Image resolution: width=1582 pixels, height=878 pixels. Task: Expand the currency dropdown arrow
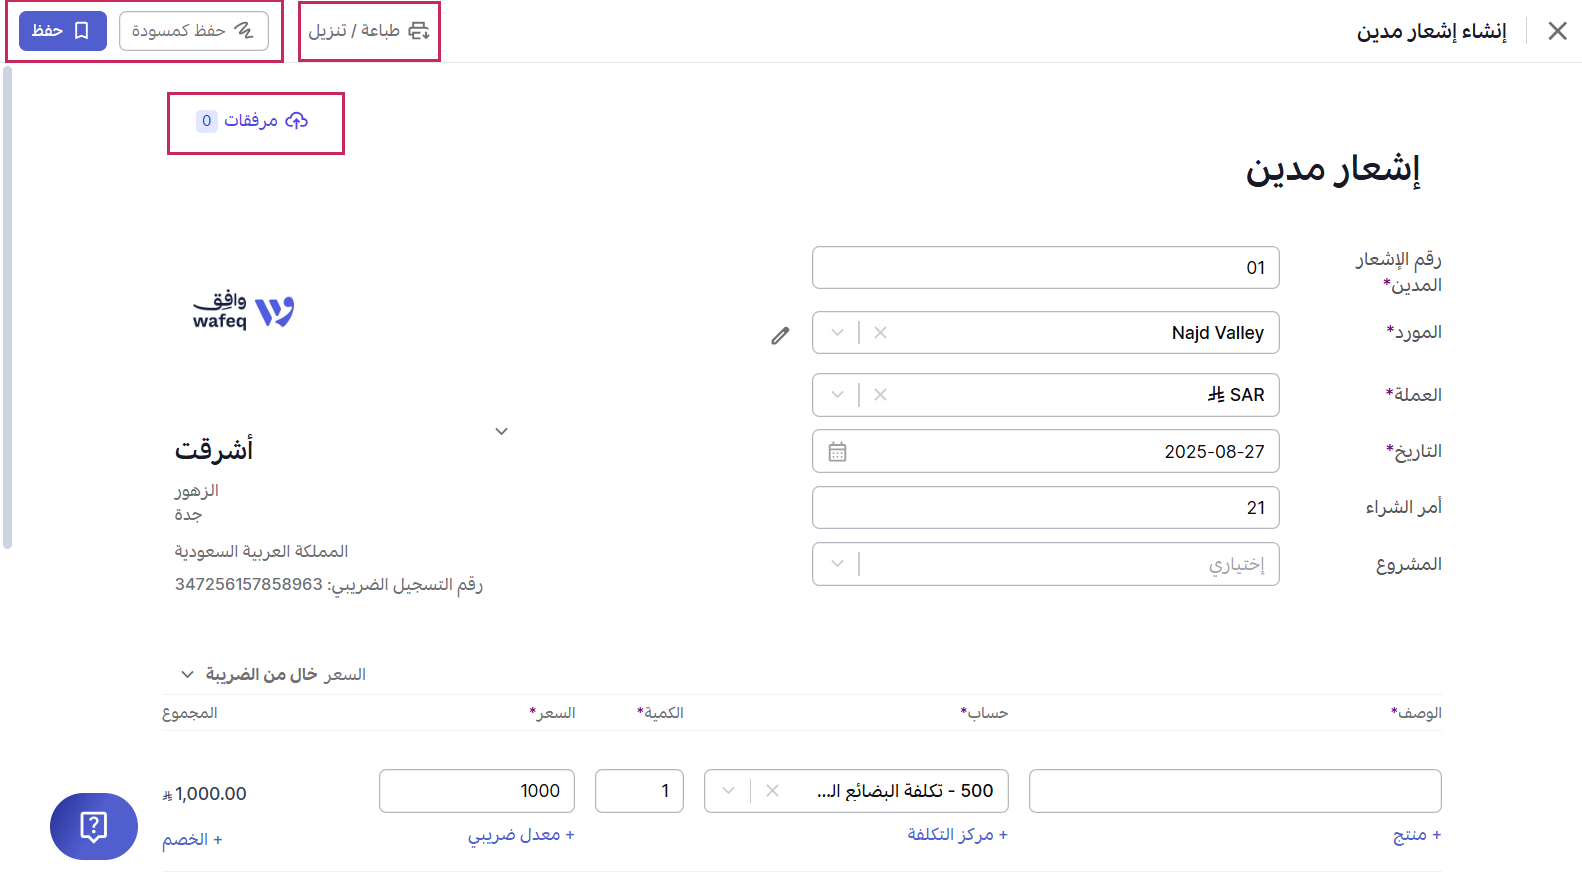[837, 395]
